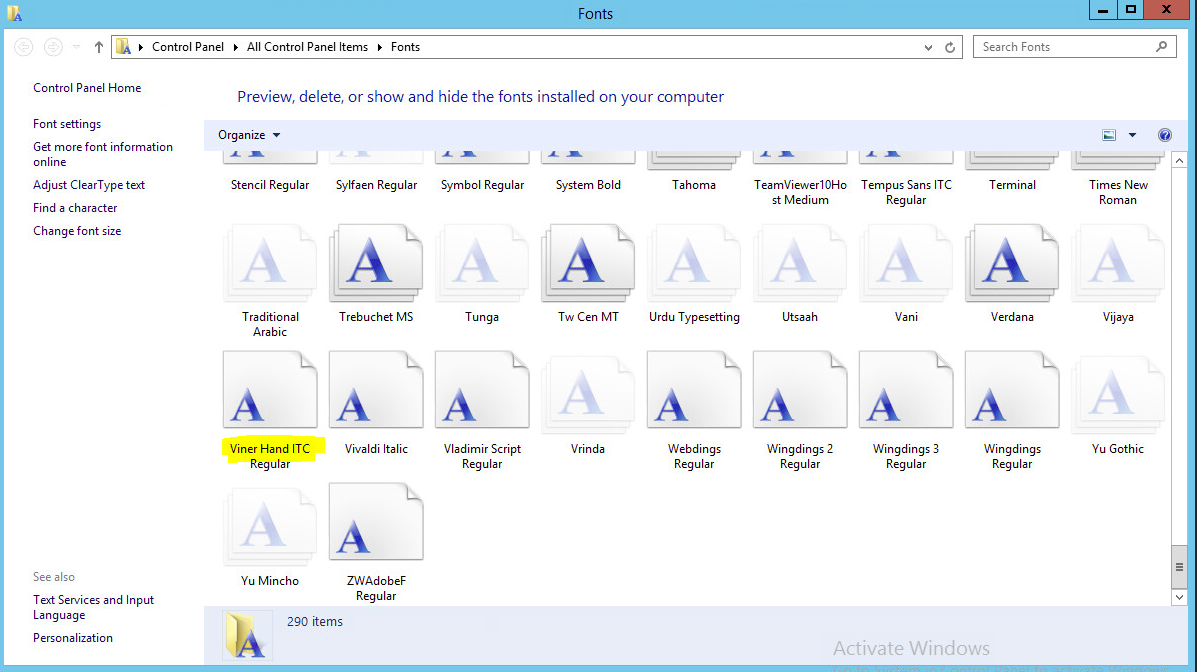Viewport: 1197px width, 672px height.
Task: Click All Control Panel Items breadcrumb
Action: pyautogui.click(x=307, y=47)
